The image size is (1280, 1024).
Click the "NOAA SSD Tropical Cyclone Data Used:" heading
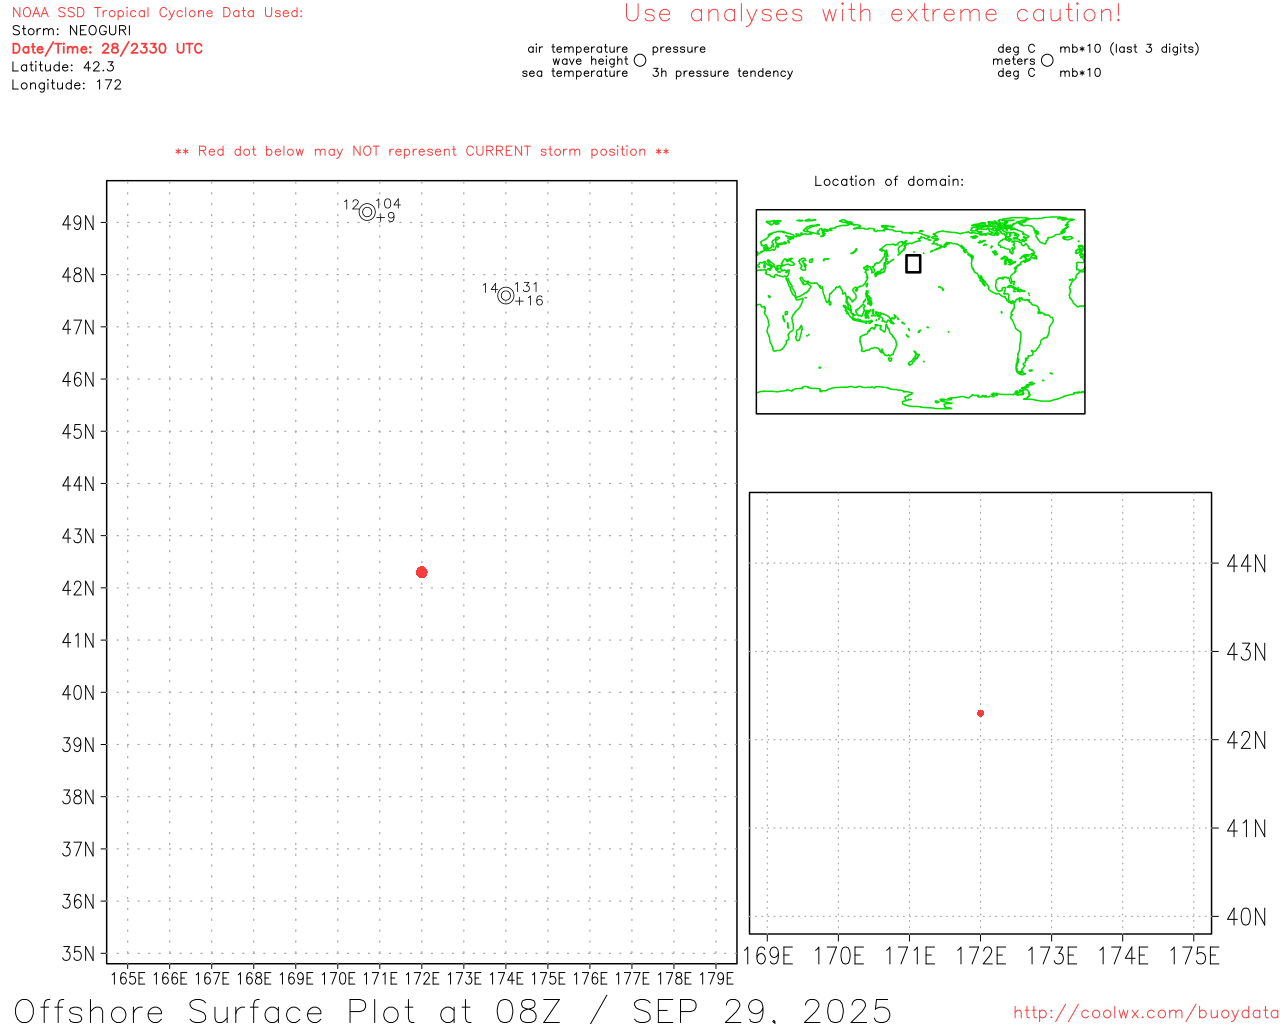coord(157,13)
